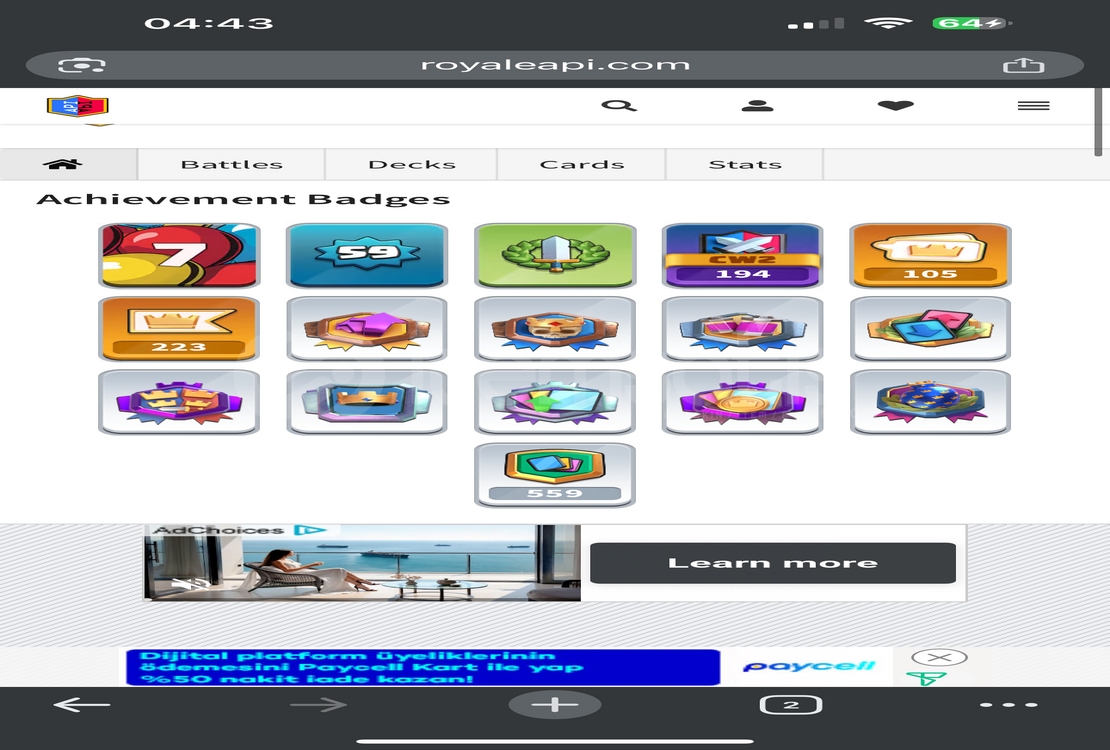Tap the silver treasure chest badge
Viewport: 1110px width, 750px height.
click(743, 329)
